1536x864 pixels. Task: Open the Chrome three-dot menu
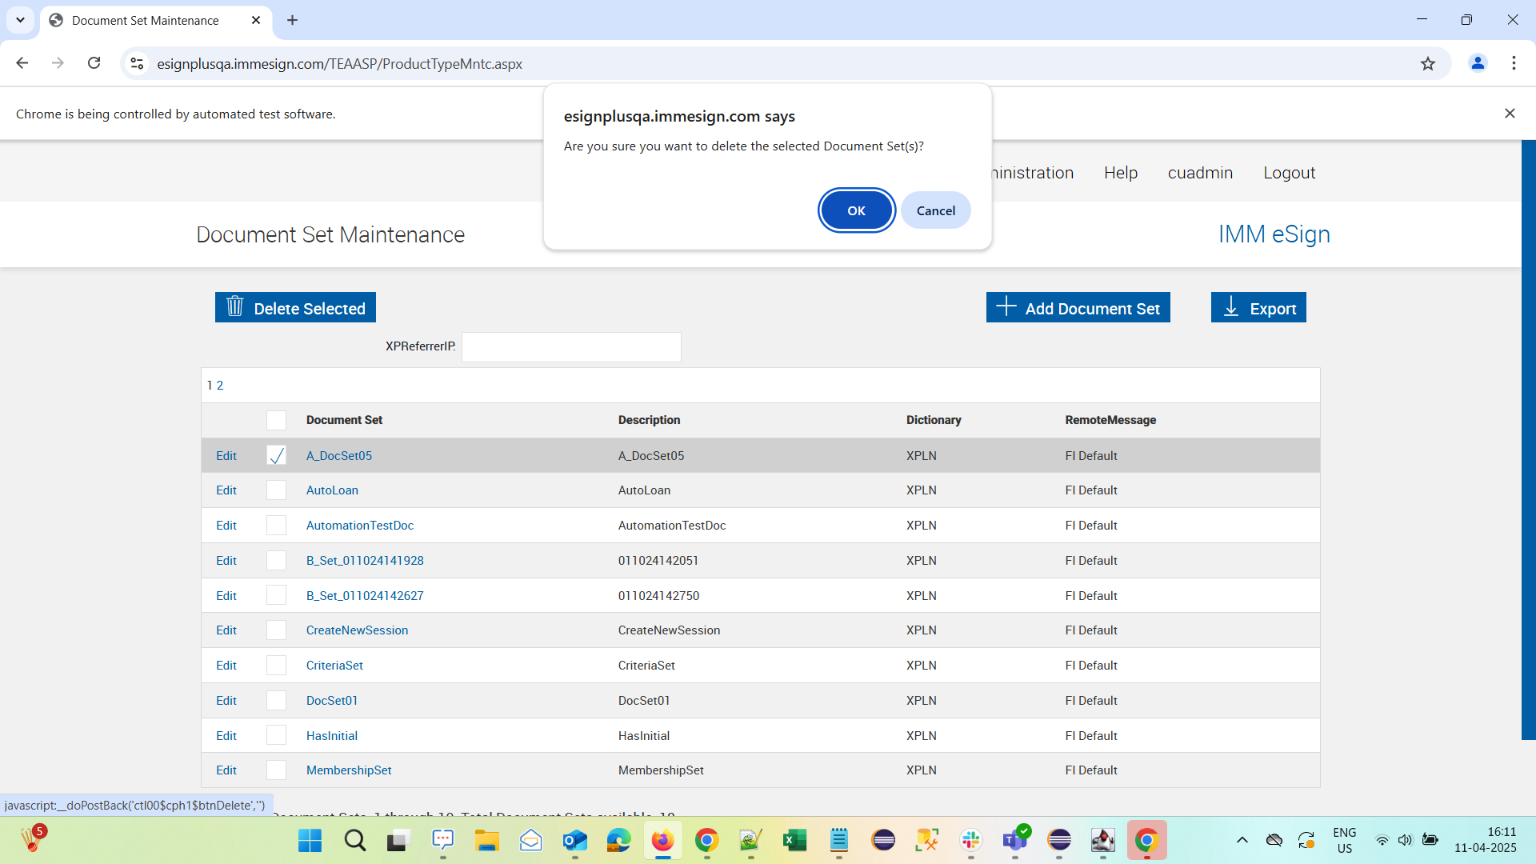point(1514,63)
